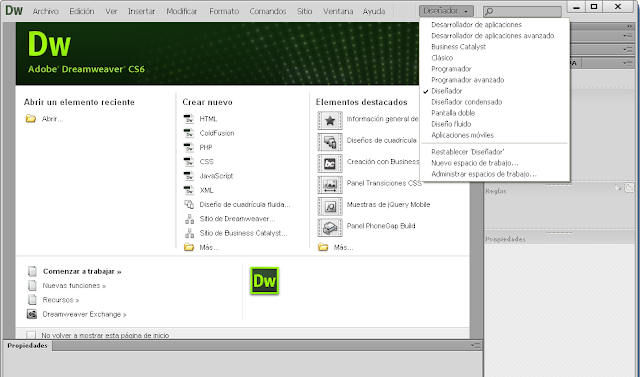This screenshot has width=640, height=377.
Task: Open the Ver menu
Action: [x=111, y=11]
